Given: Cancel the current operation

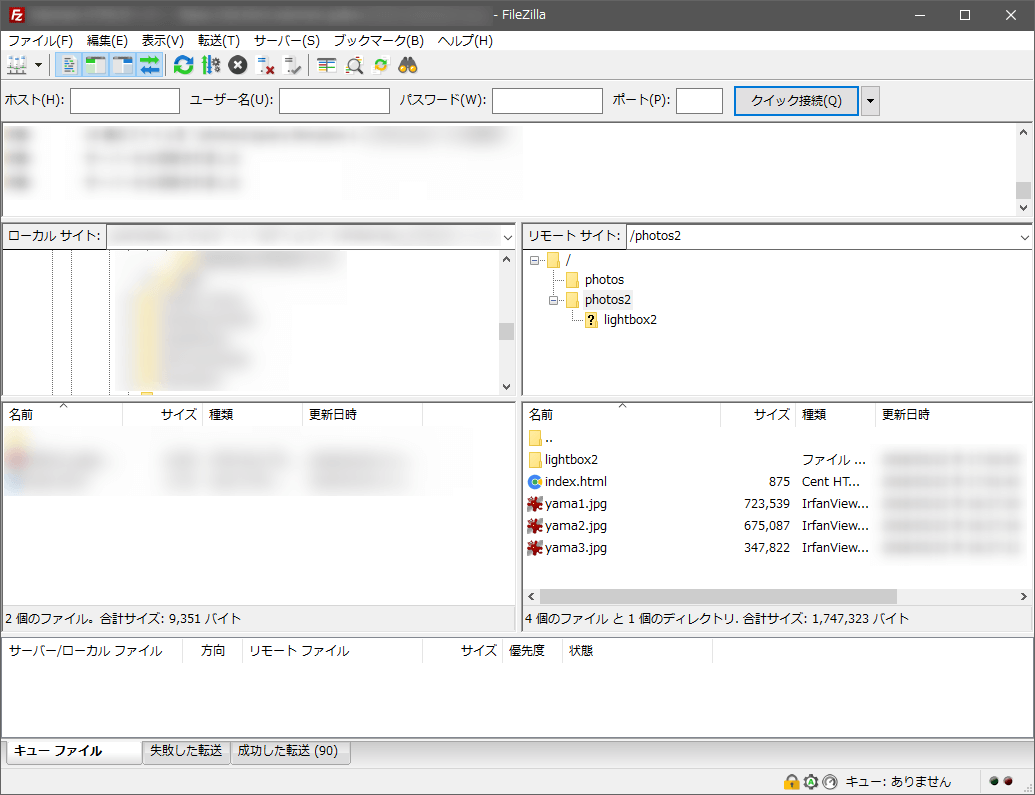Looking at the screenshot, I should tap(237, 66).
